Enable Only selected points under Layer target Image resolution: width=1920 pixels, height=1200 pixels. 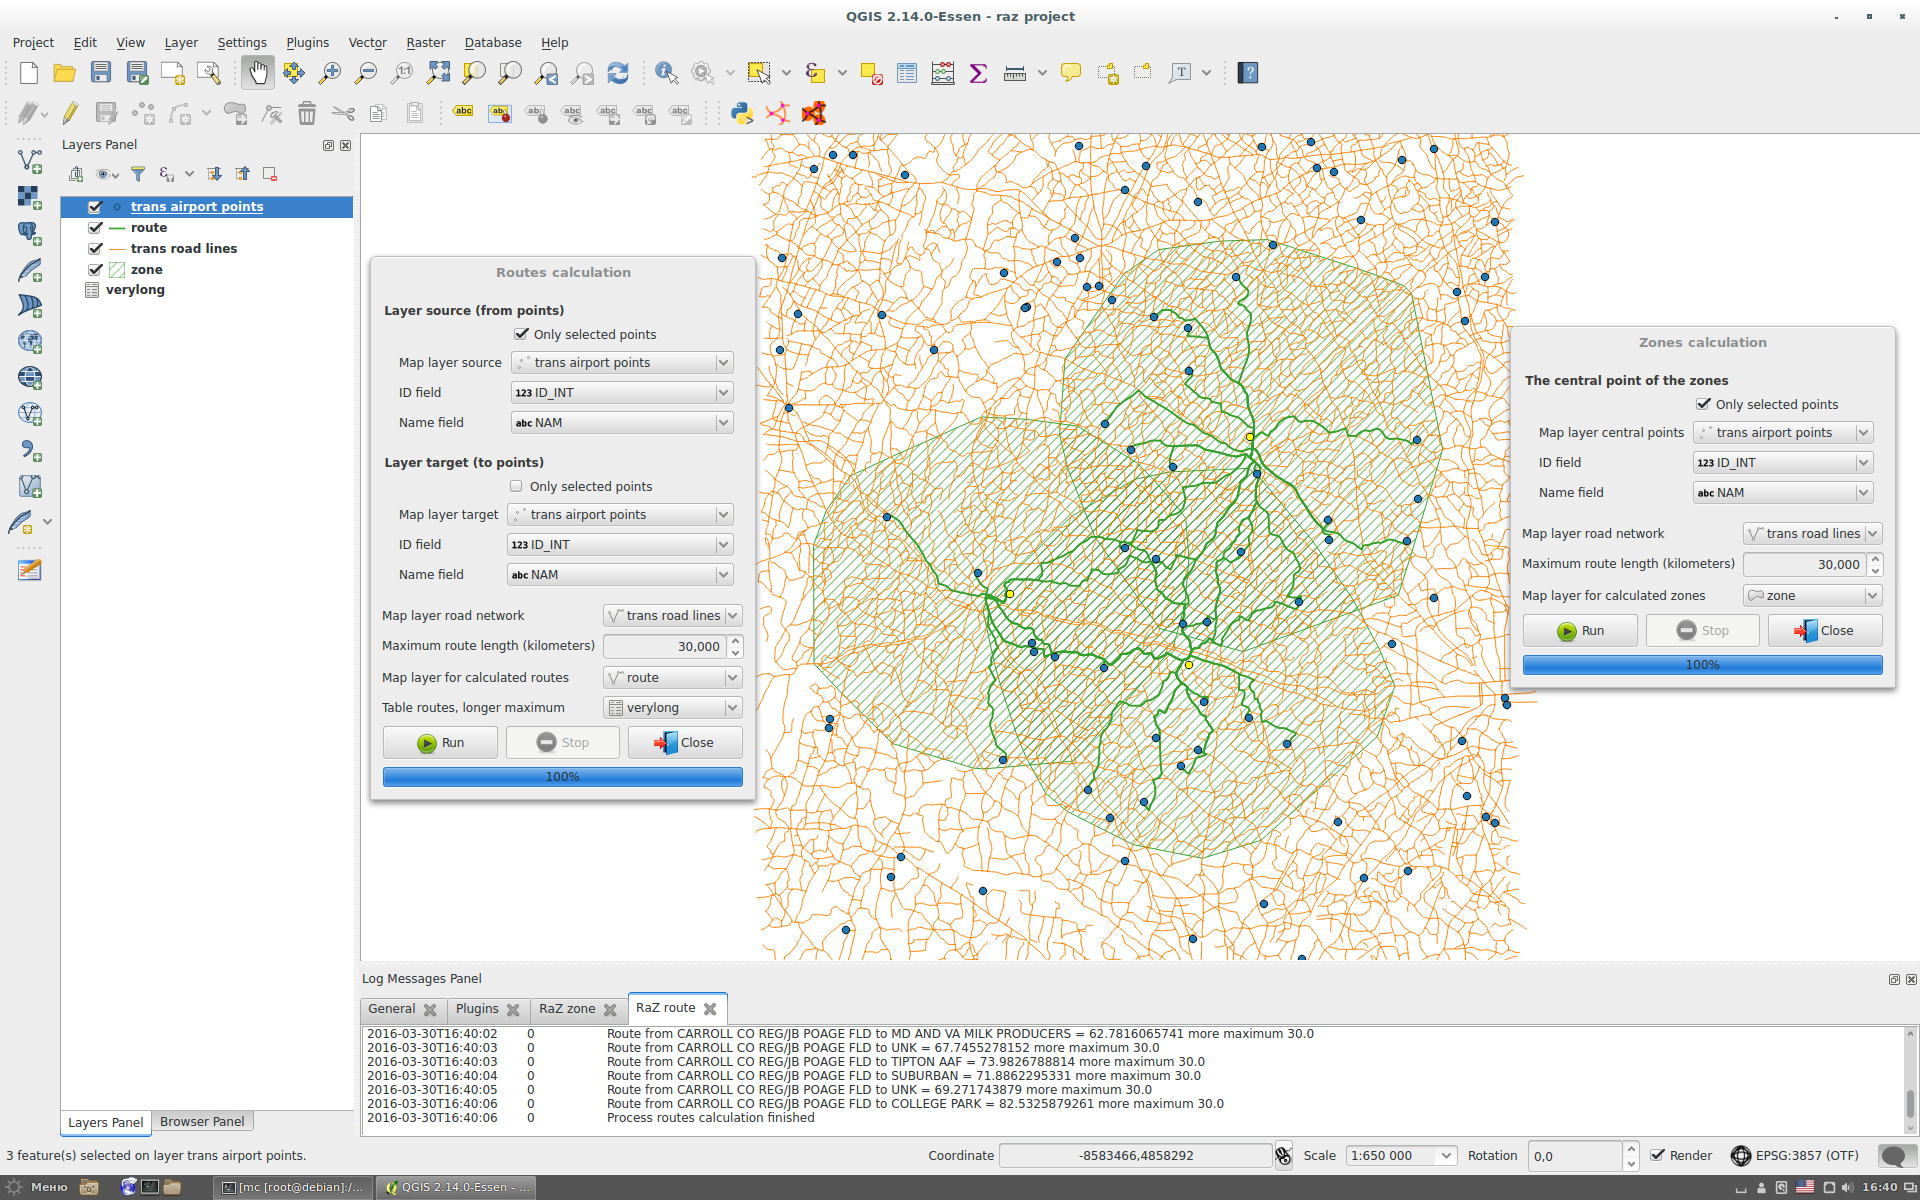pos(516,486)
